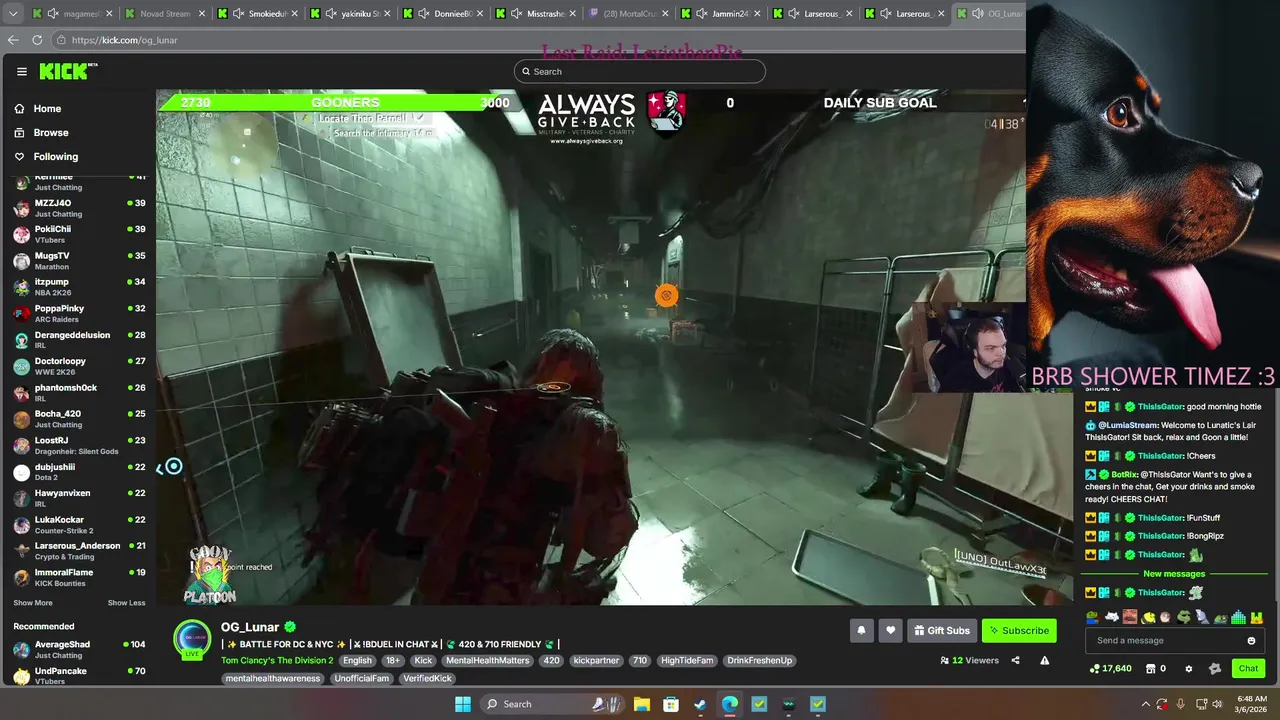Click the channel points 17,640 icon
1280x720 pixels.
(x=1110, y=669)
